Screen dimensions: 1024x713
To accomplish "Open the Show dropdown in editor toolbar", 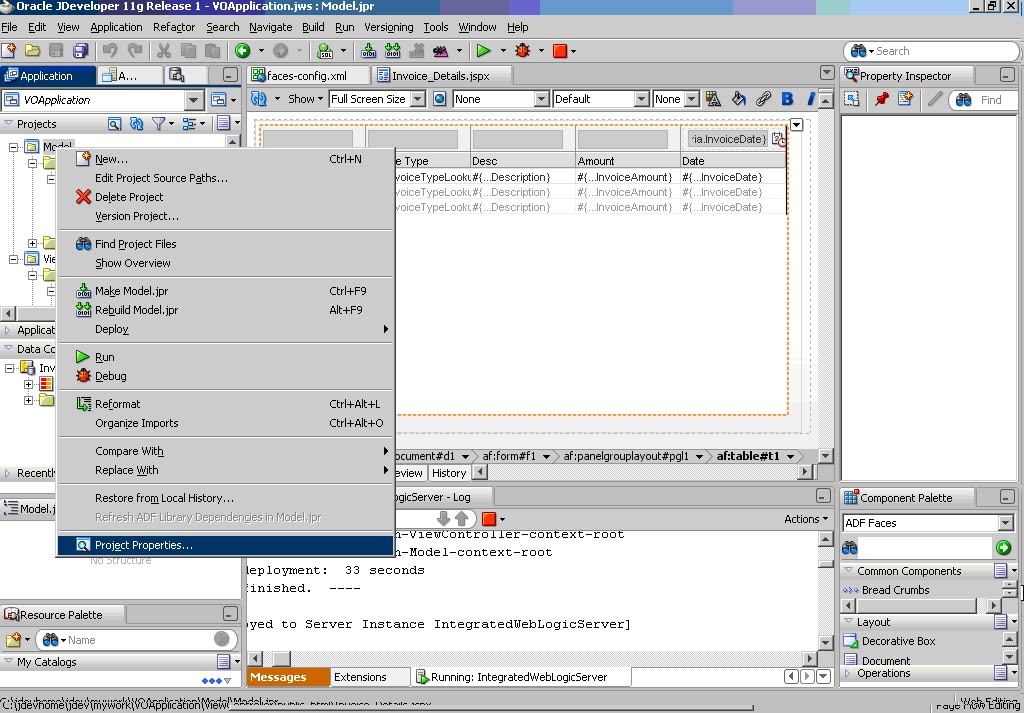I will click(x=305, y=99).
